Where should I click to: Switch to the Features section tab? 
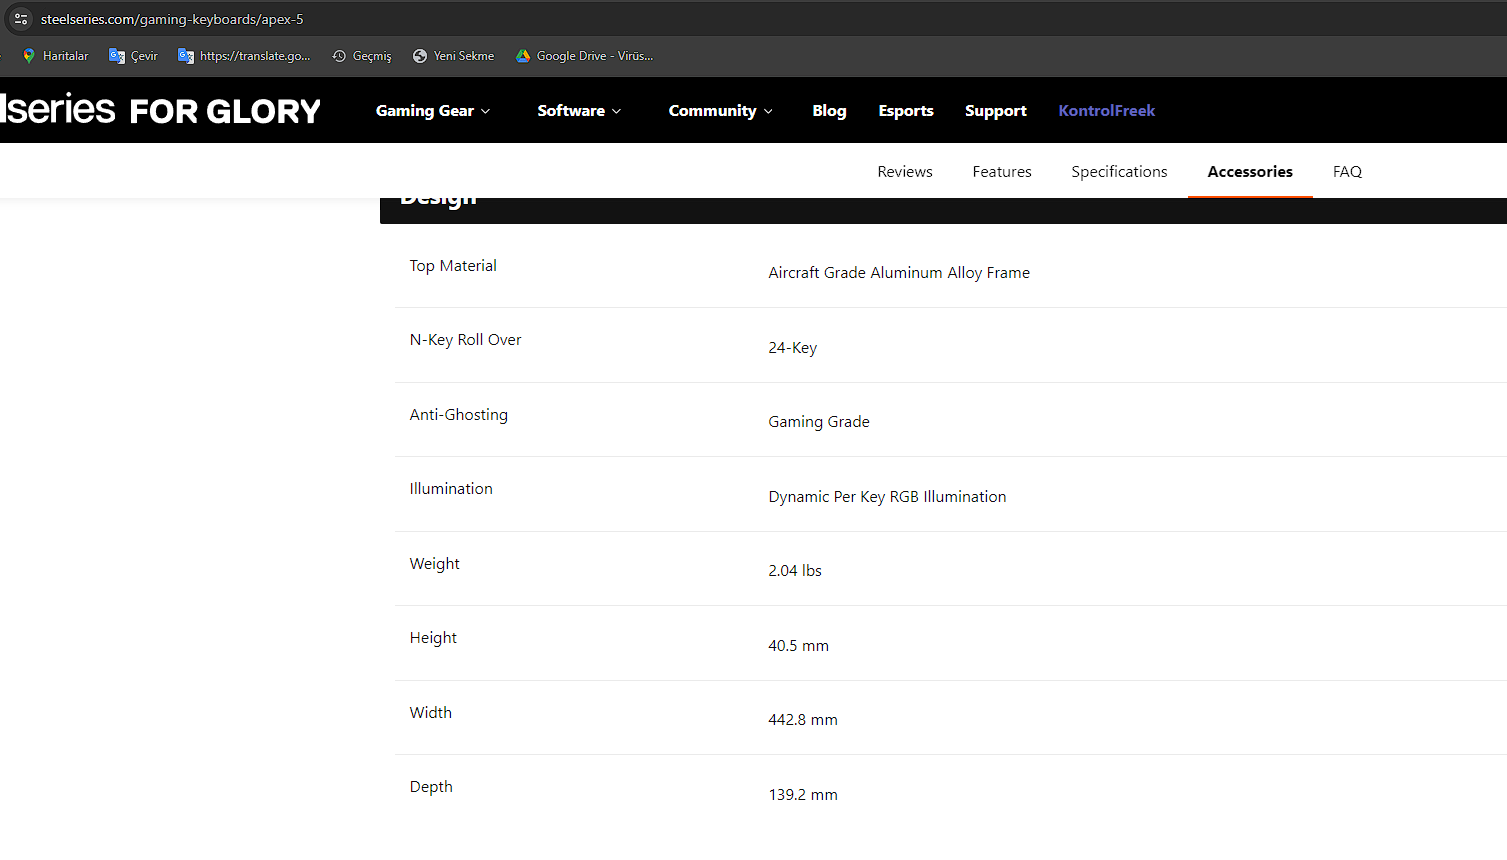point(1002,171)
